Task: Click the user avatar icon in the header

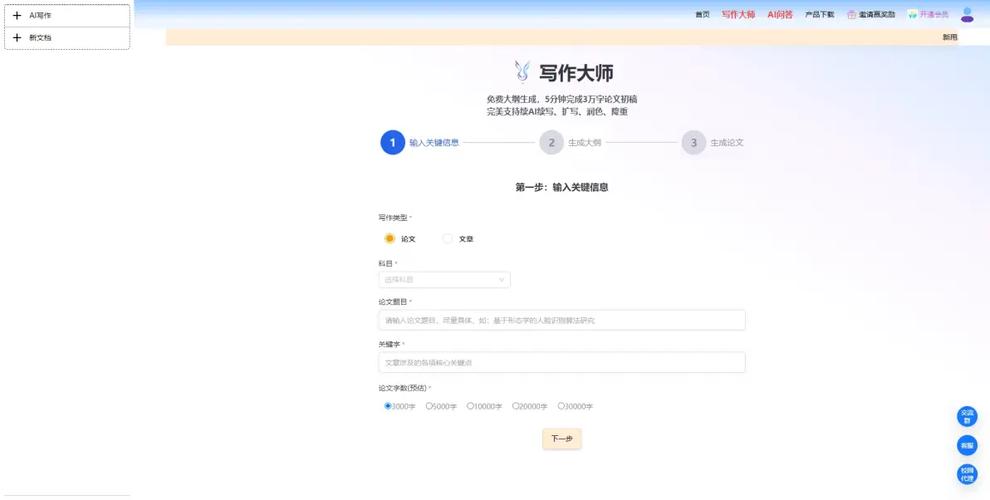Action: click(967, 15)
